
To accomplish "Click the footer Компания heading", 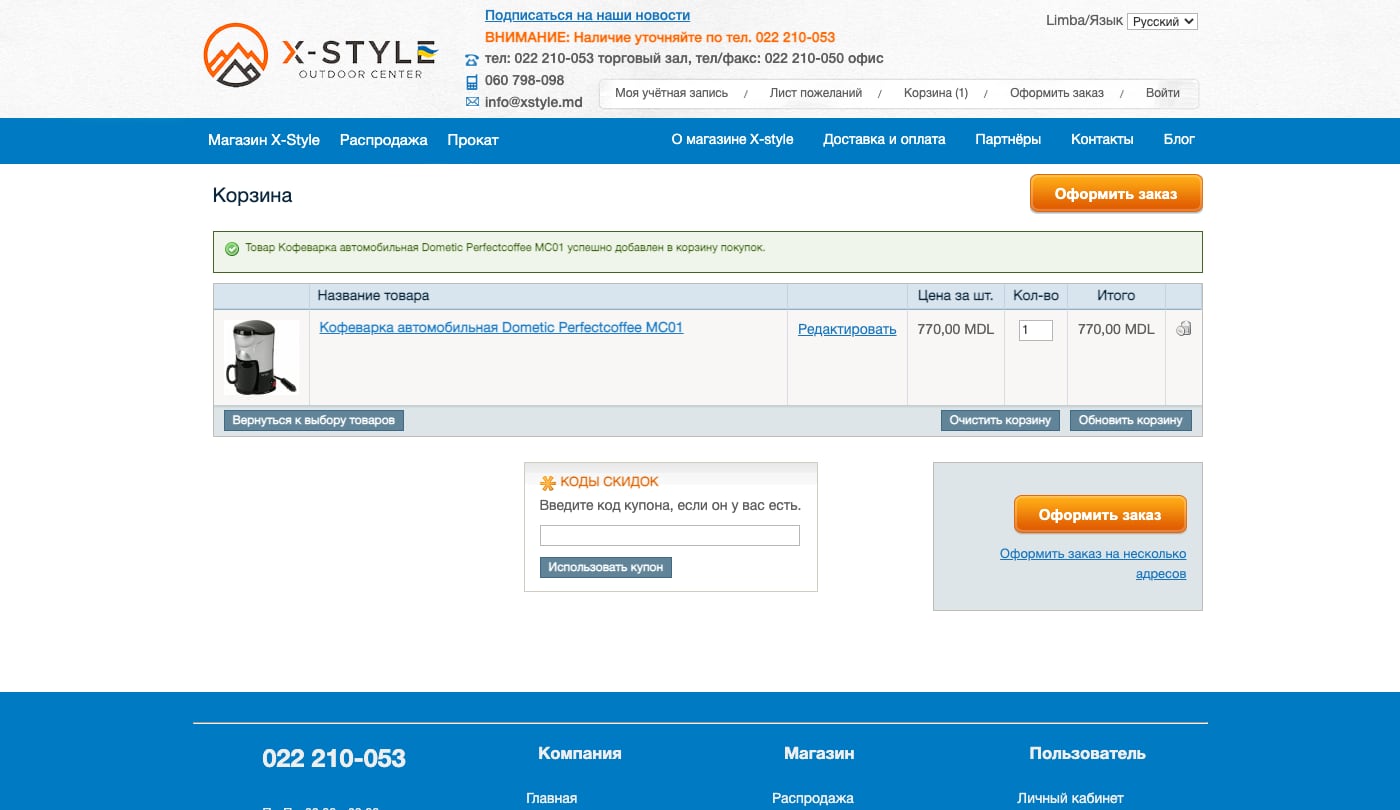I will pyautogui.click(x=579, y=753).
